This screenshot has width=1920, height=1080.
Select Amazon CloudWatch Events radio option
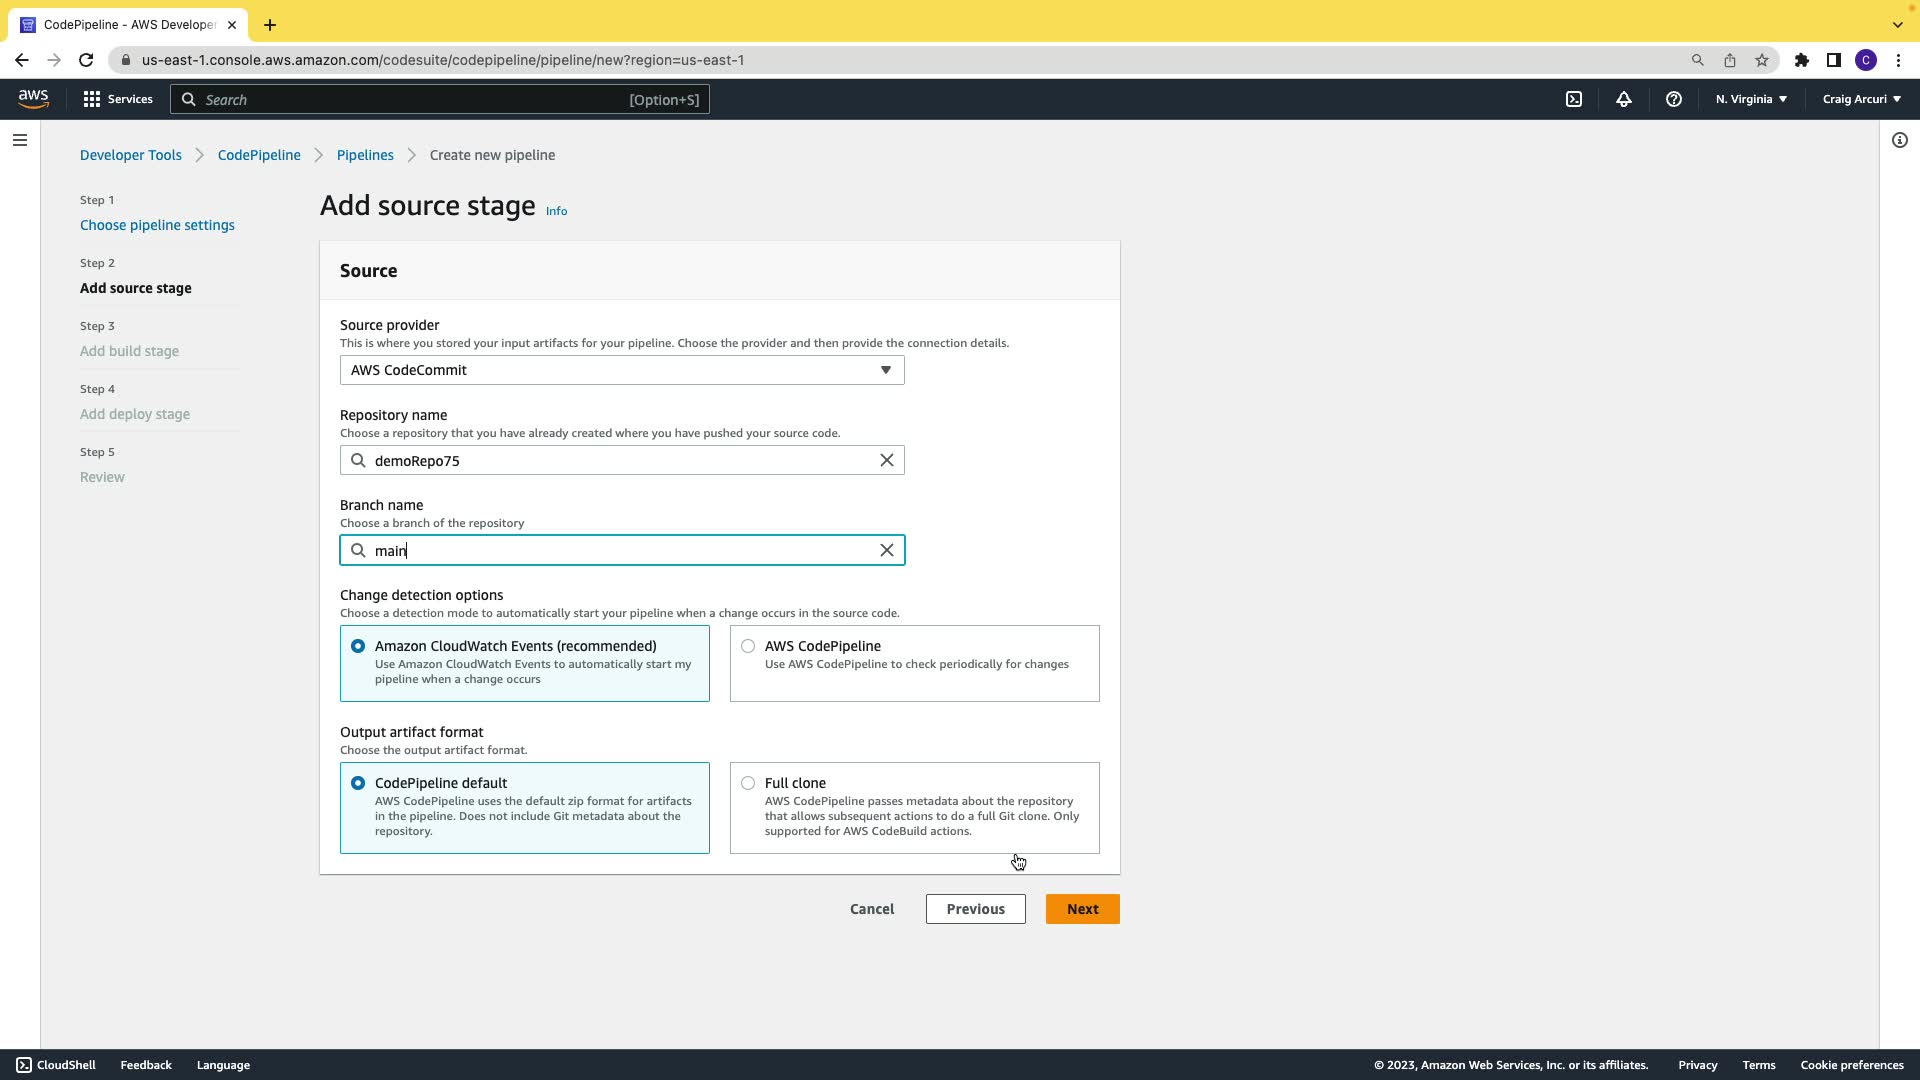(x=358, y=646)
